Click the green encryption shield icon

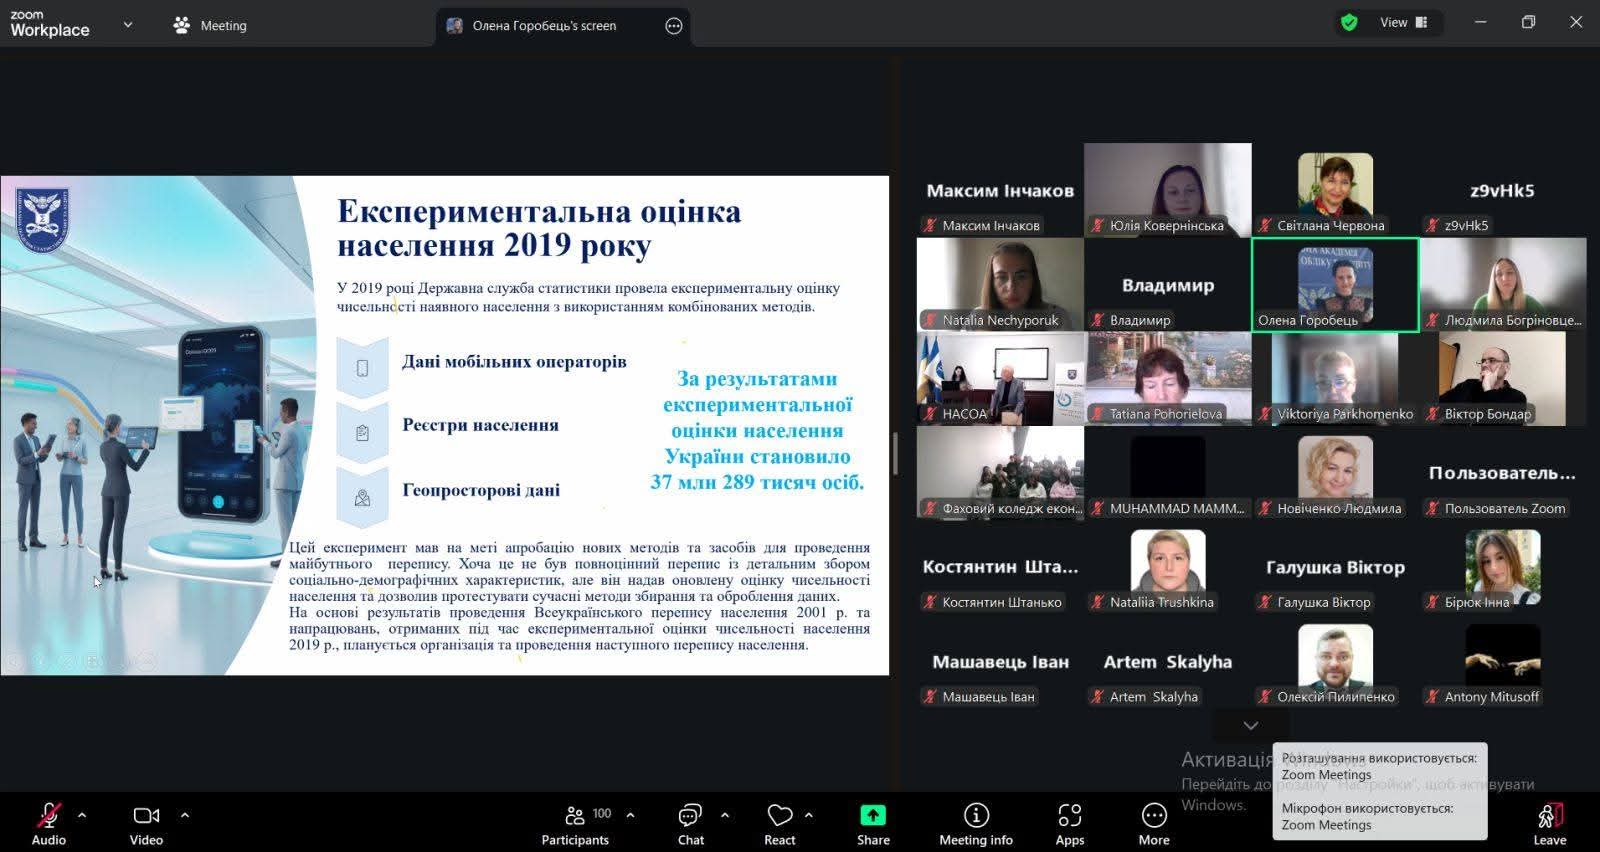[x=1349, y=23]
